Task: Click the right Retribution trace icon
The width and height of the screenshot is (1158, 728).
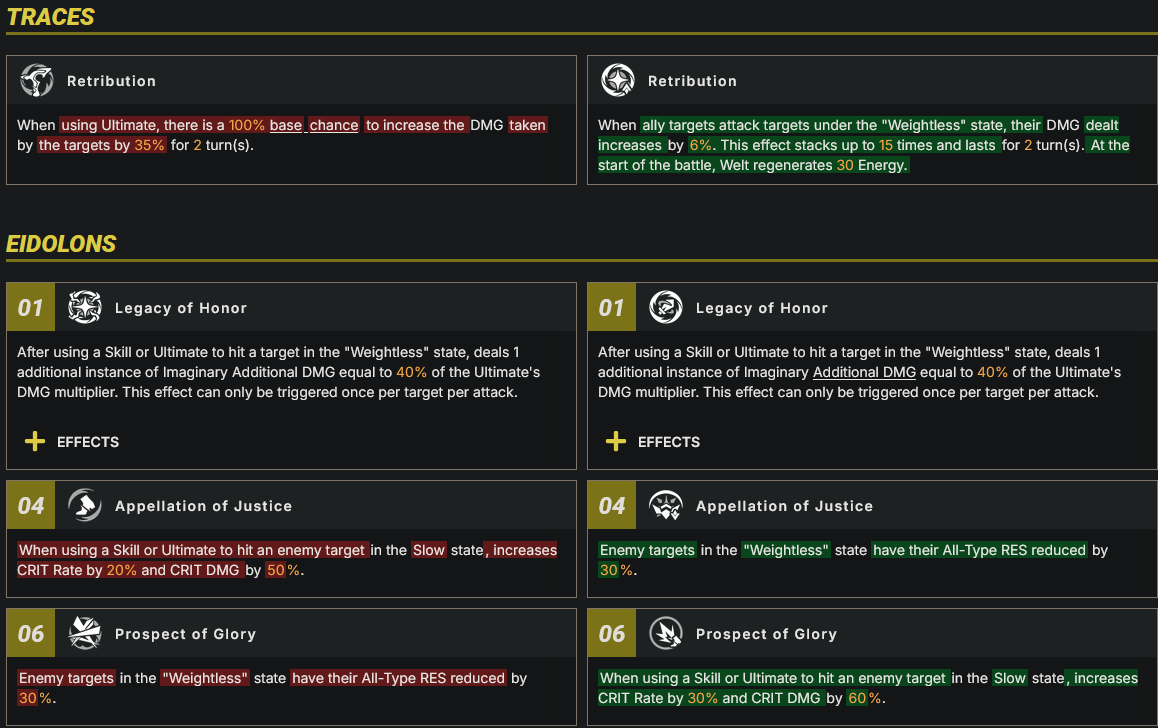Action: coord(617,80)
